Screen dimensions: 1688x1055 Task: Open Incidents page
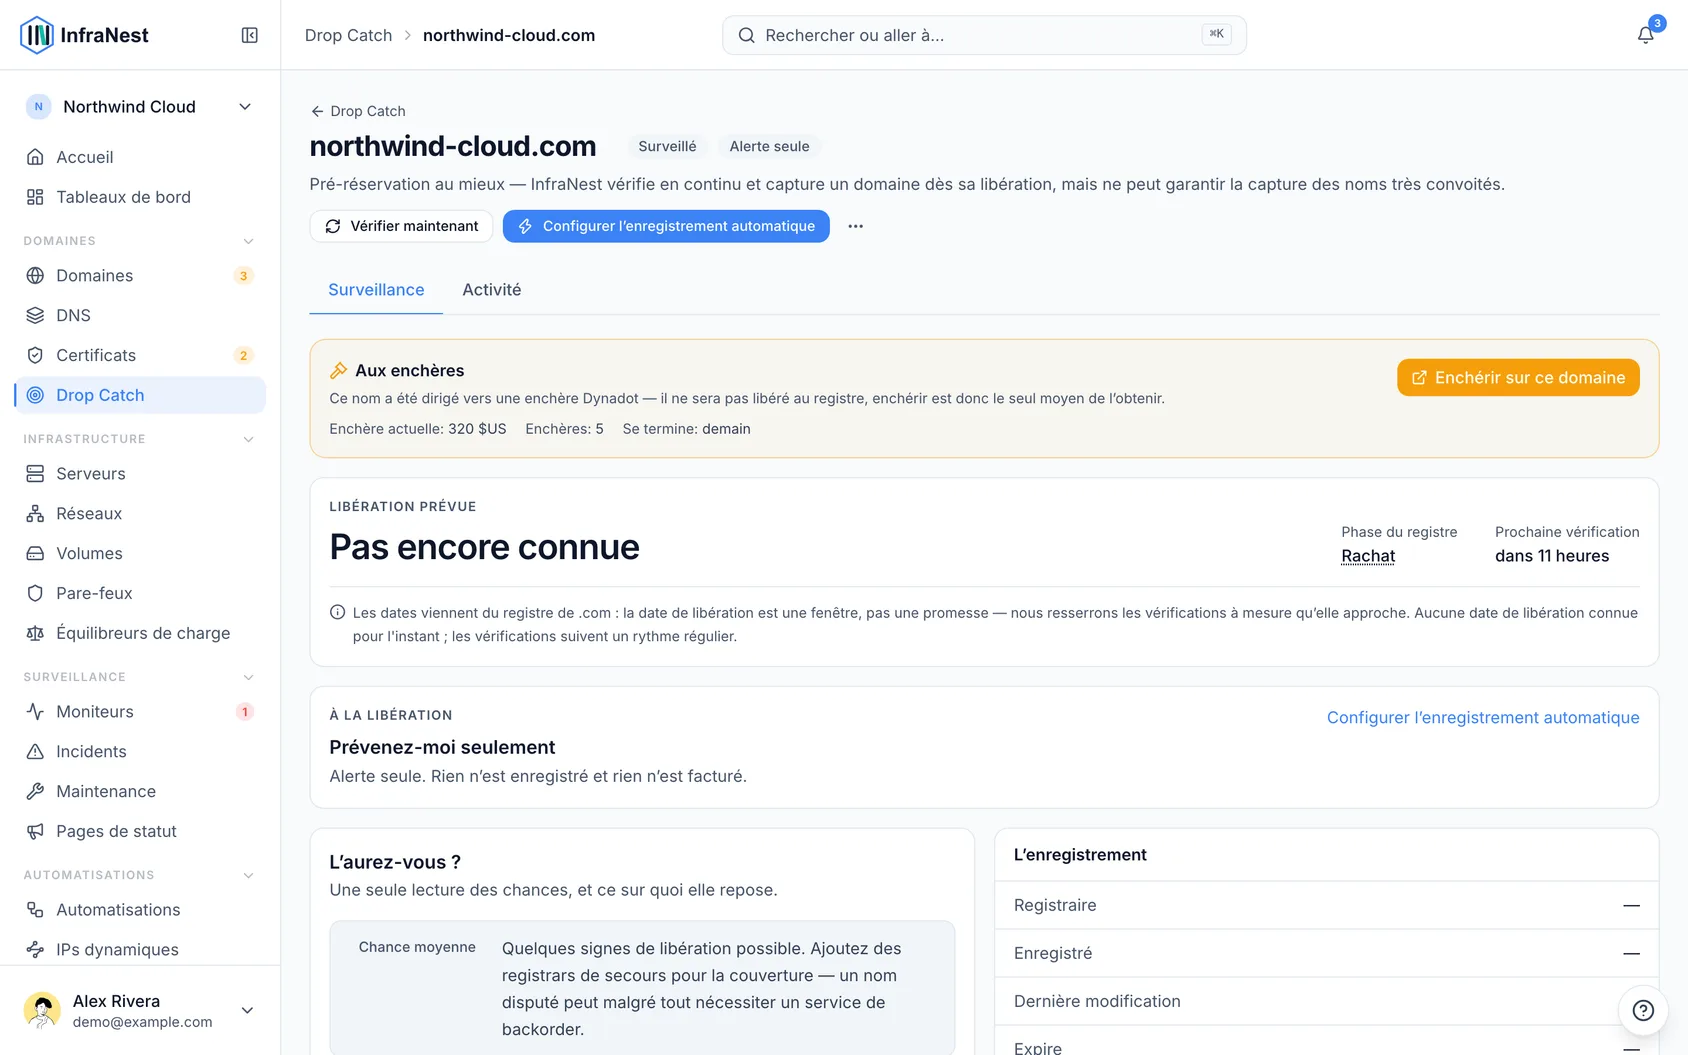pyautogui.click(x=140, y=751)
